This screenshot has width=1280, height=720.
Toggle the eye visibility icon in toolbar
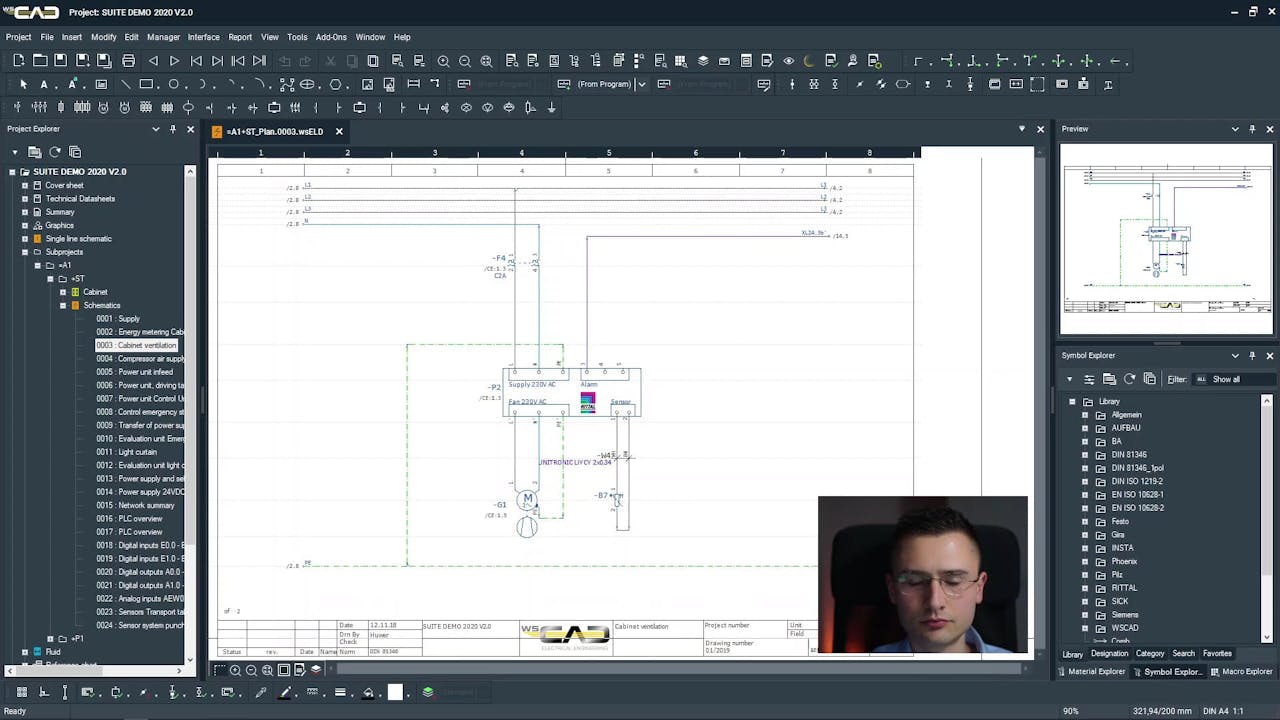pos(788,61)
